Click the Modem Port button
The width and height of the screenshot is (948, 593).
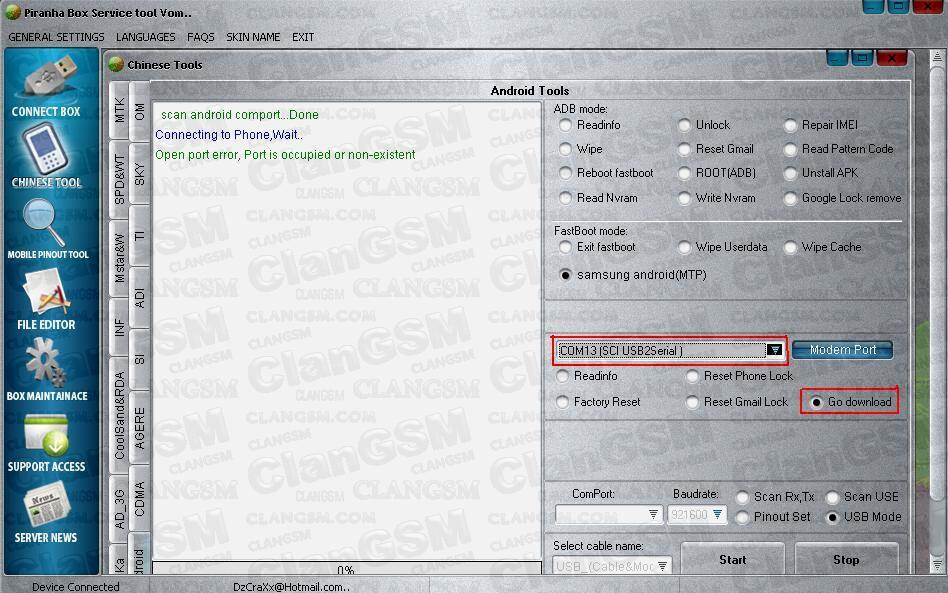coord(842,350)
